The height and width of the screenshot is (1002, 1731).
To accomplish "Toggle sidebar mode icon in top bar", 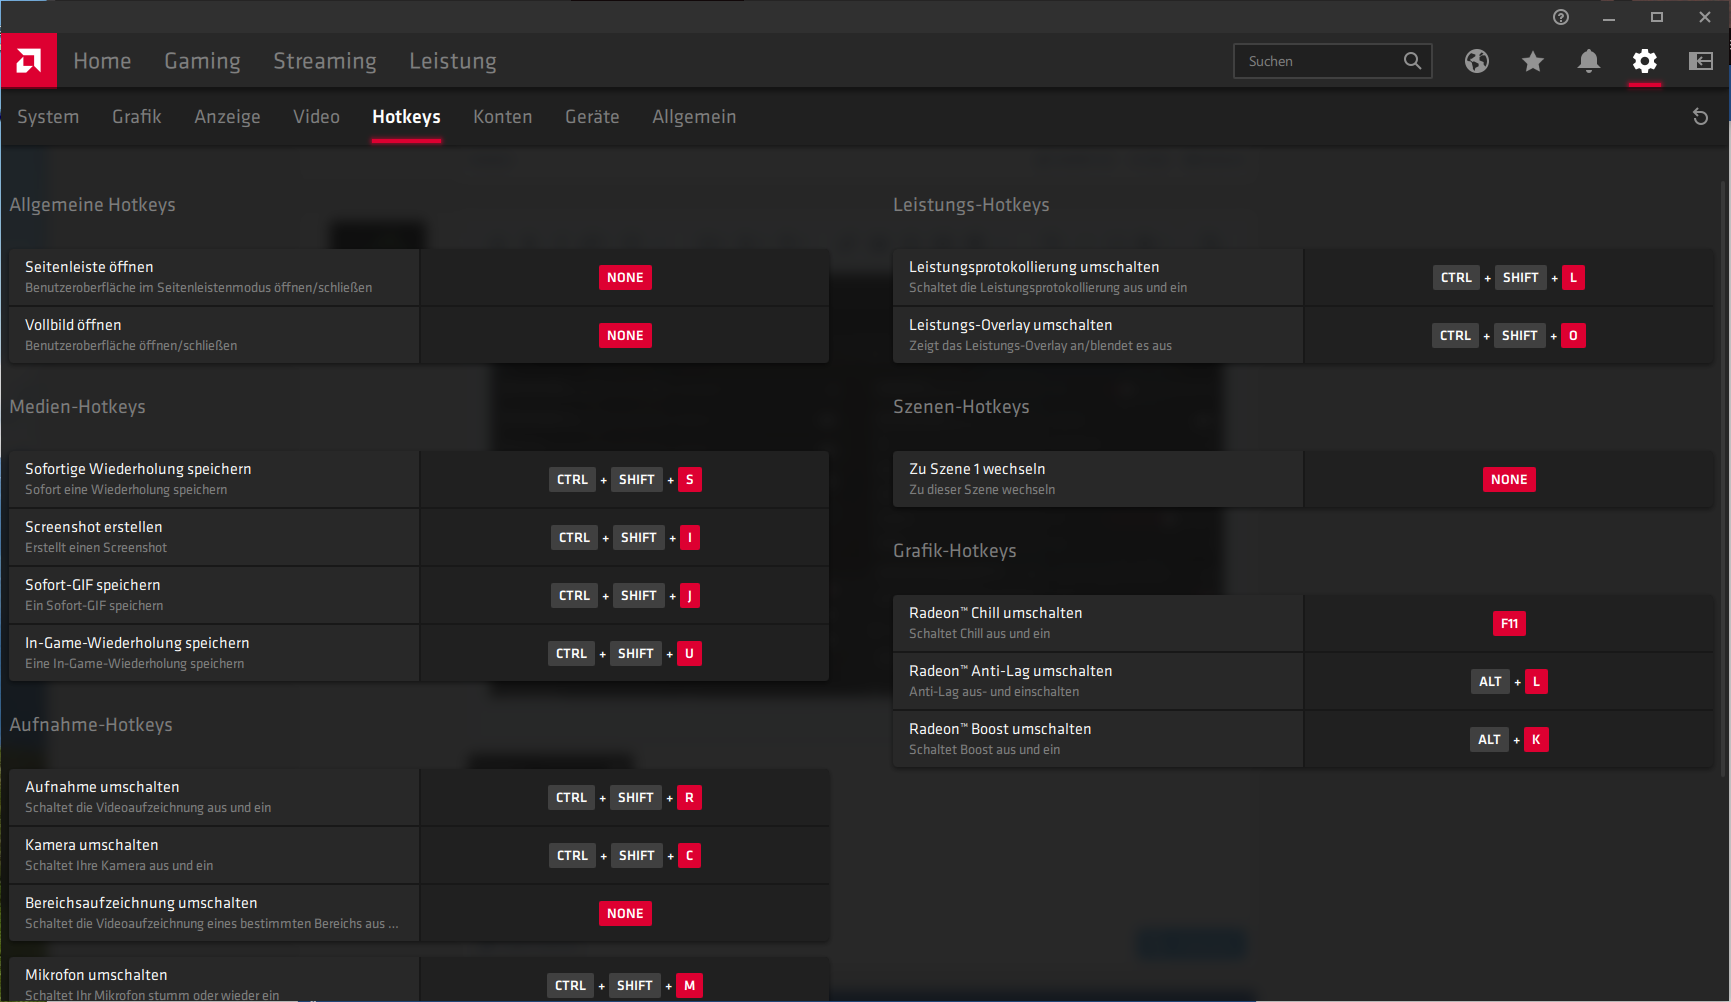I will pyautogui.click(x=1701, y=61).
